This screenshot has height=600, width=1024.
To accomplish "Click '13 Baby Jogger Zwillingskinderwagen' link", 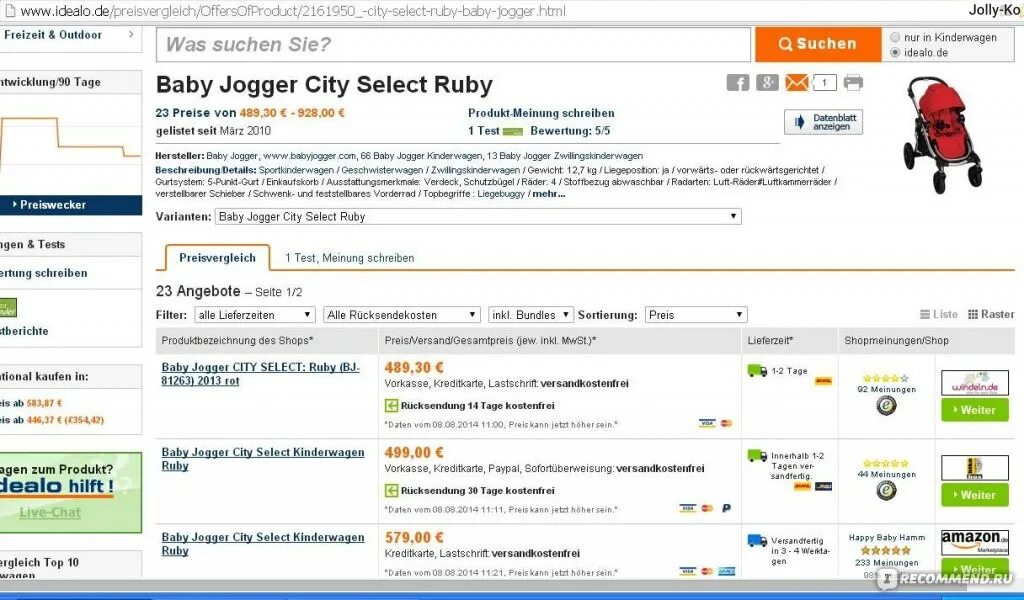I will (565, 155).
